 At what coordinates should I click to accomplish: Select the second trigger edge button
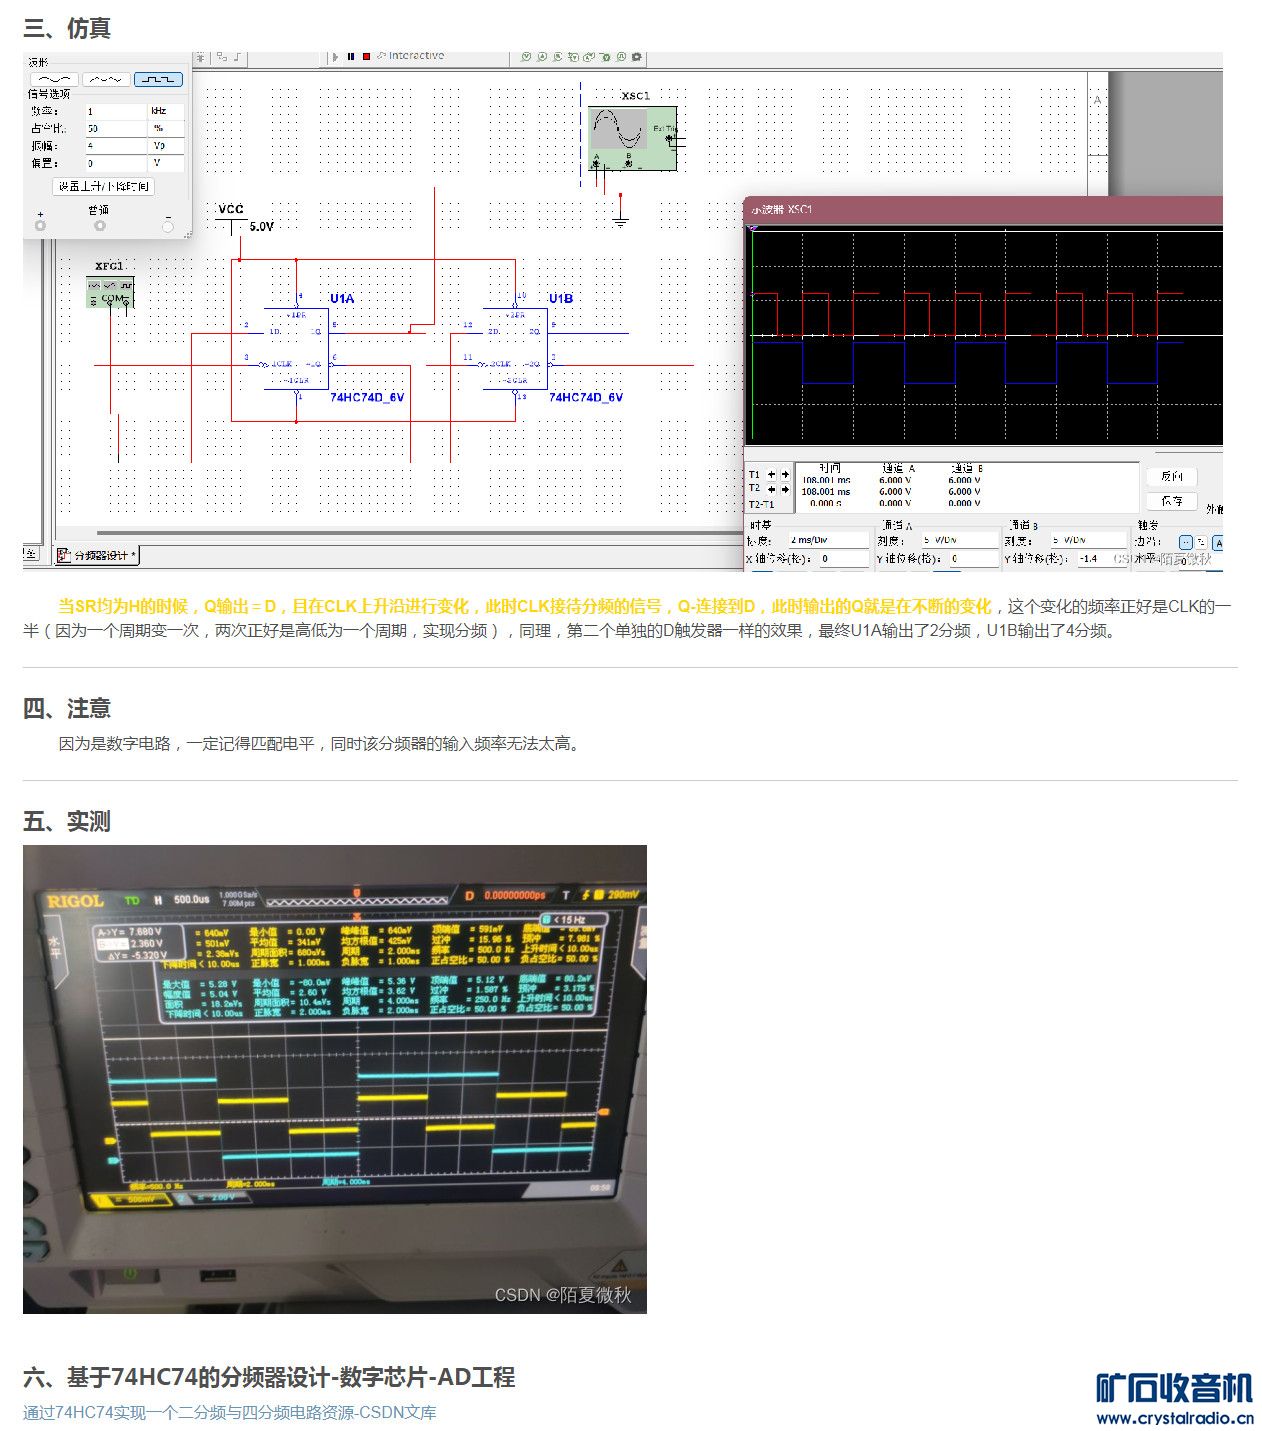pos(1201,542)
